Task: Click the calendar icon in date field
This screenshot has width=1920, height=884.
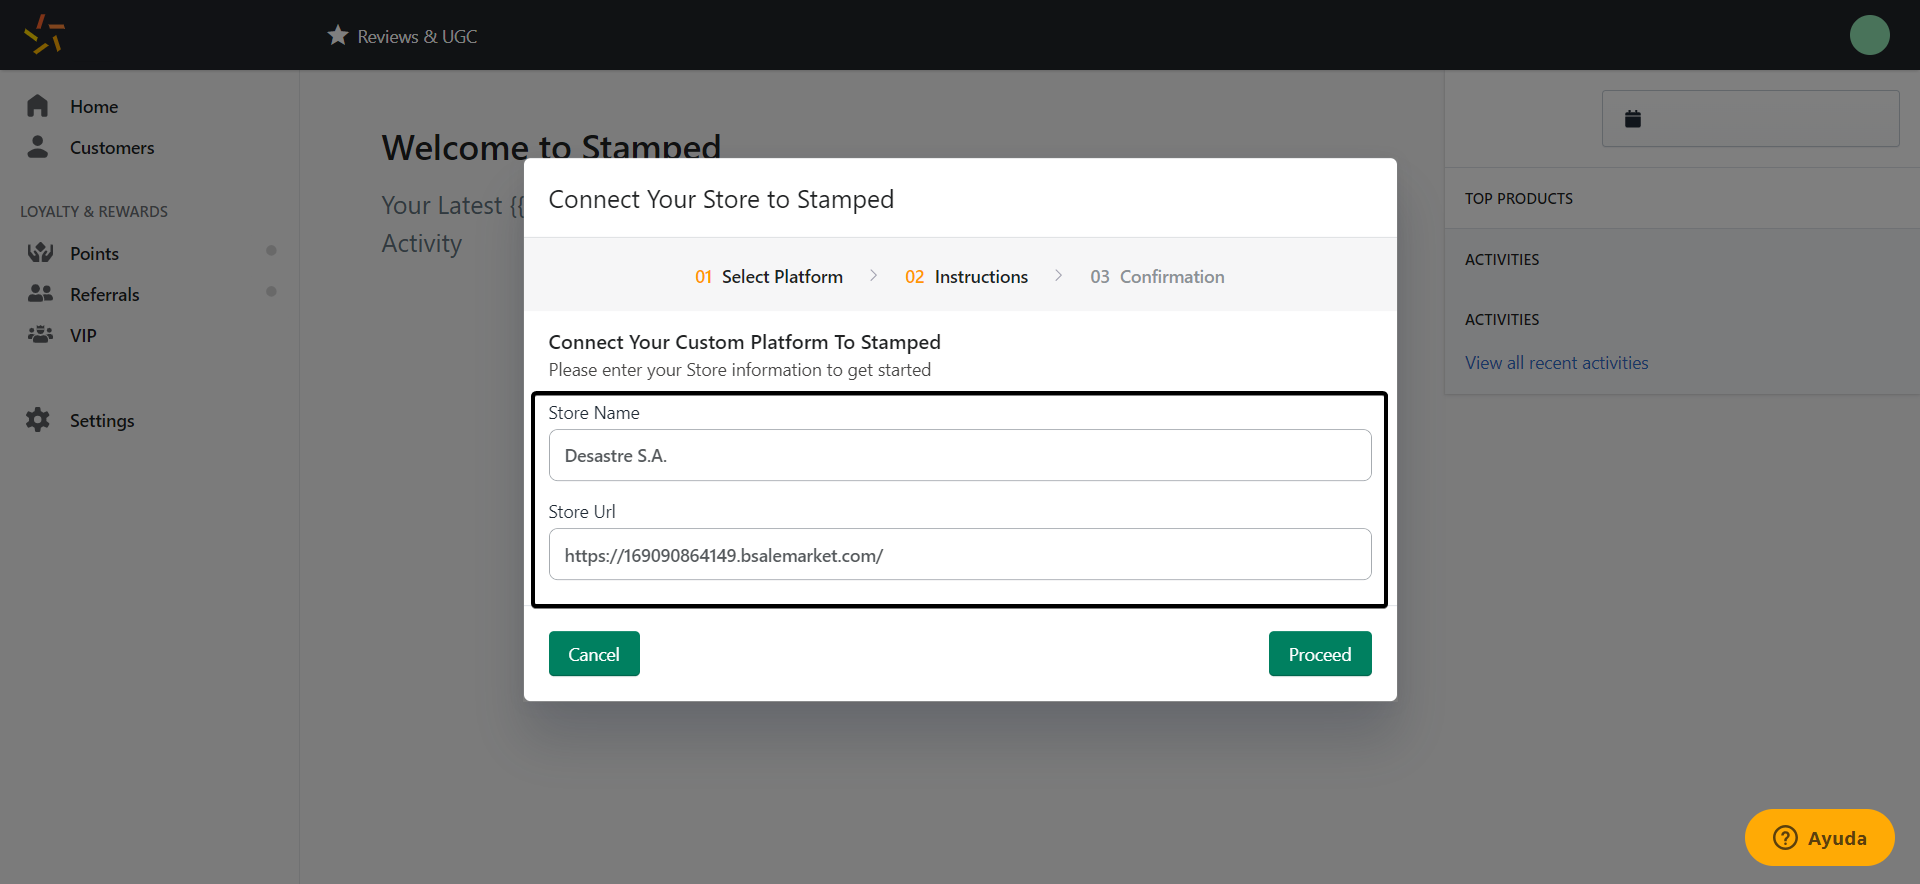Action: click(1633, 118)
